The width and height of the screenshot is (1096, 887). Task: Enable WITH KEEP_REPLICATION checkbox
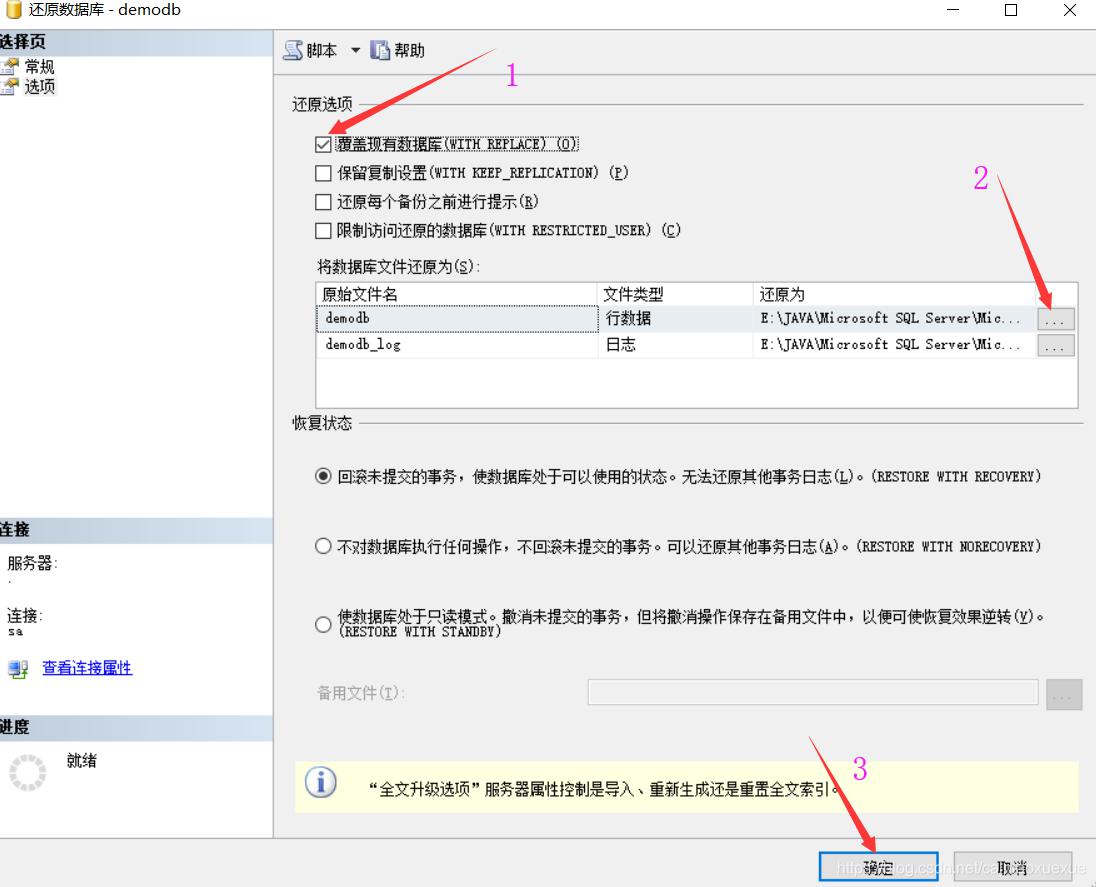coord(323,173)
